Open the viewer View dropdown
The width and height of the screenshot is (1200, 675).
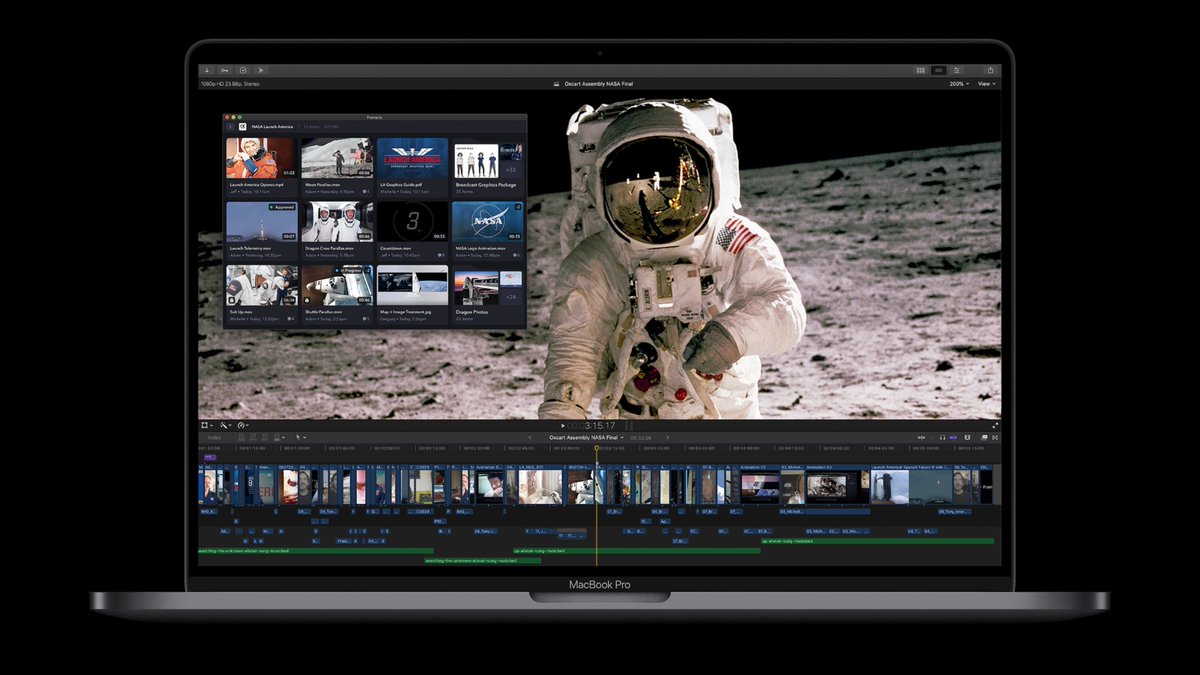point(986,84)
